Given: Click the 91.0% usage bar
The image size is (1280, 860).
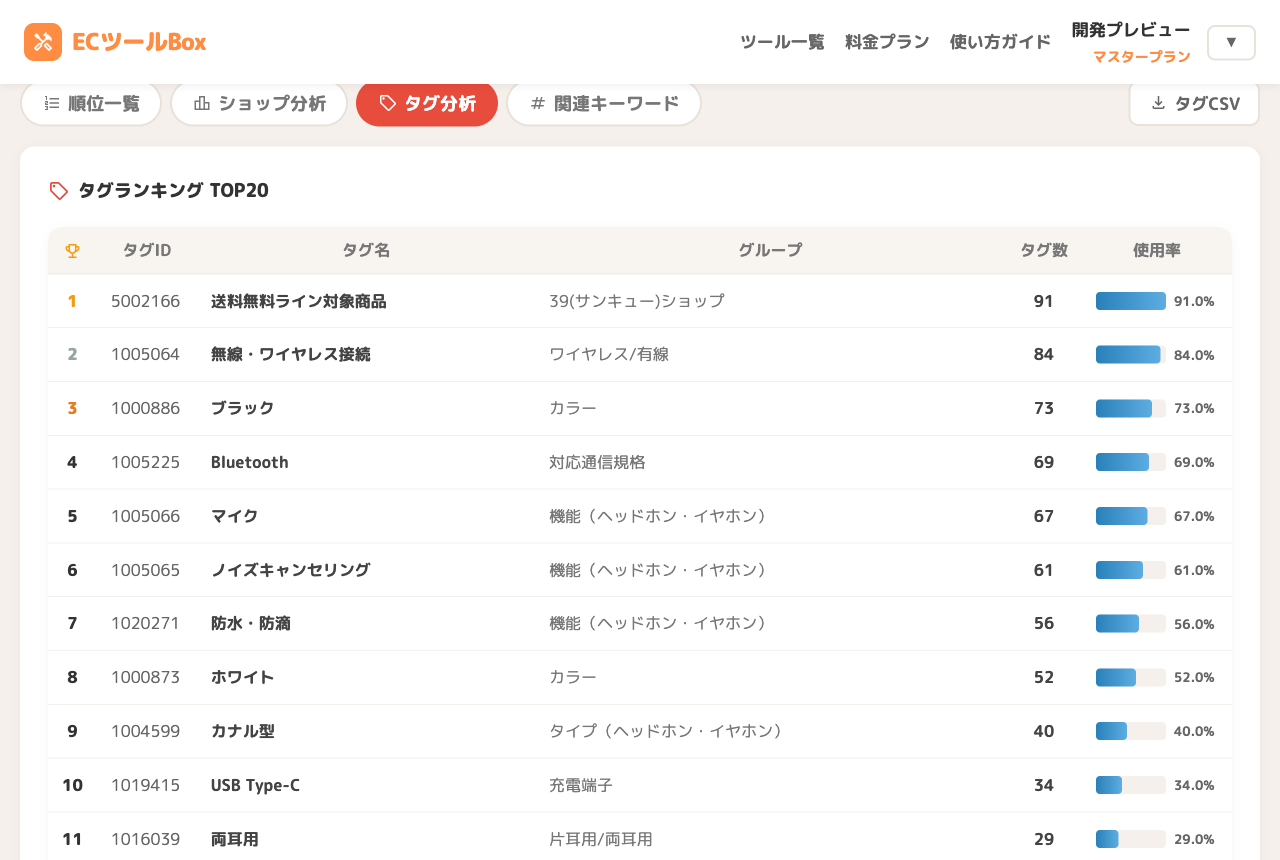Looking at the screenshot, I should (1131, 301).
